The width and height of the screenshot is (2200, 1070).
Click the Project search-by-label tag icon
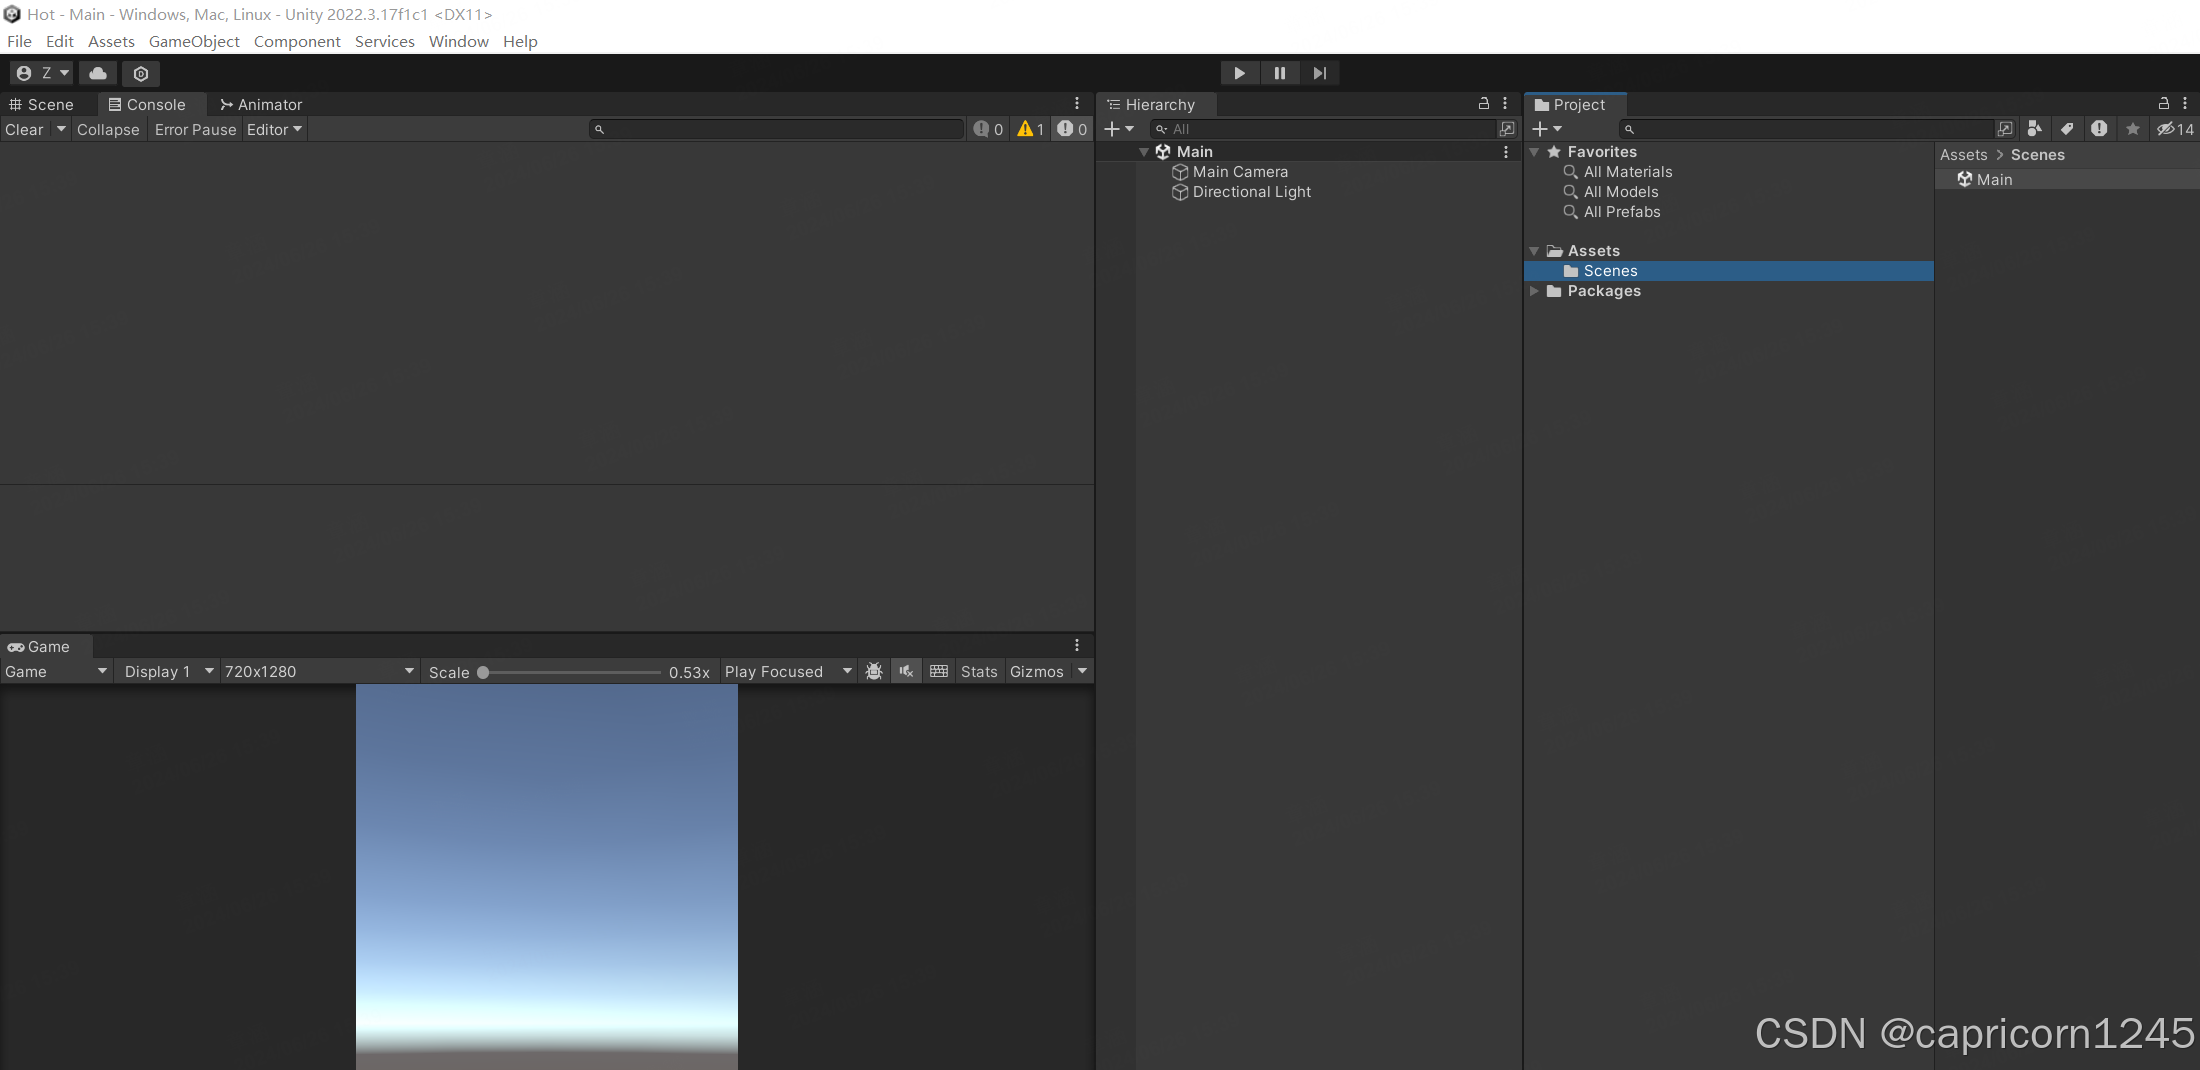click(x=2067, y=129)
